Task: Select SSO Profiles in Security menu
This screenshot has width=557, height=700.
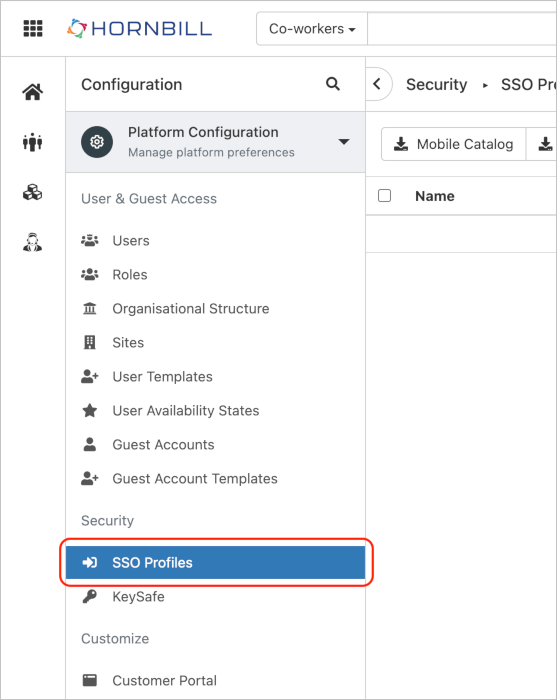Action: click(x=216, y=562)
